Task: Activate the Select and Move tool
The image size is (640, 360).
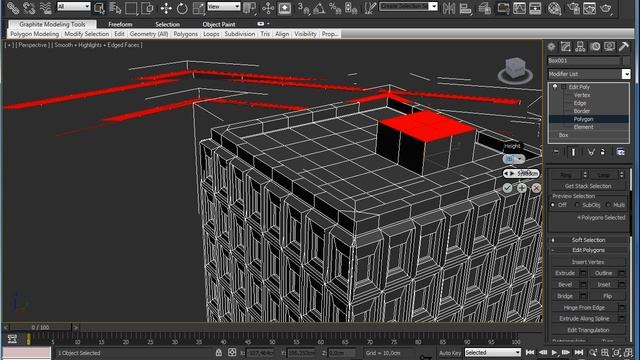Action: [166, 7]
